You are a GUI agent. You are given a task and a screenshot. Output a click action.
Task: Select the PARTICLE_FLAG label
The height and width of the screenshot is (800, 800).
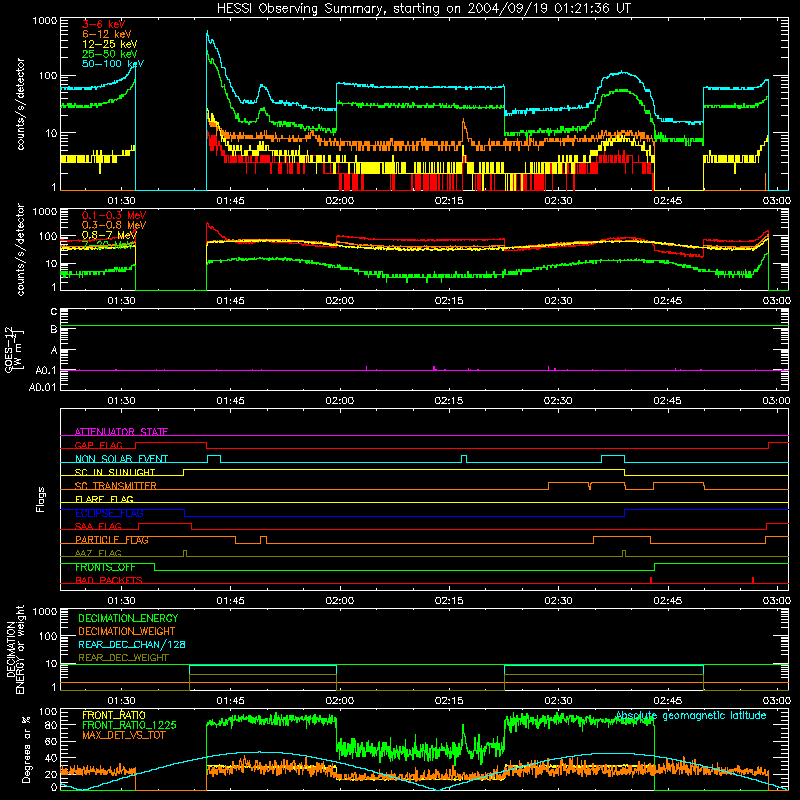click(x=112, y=539)
